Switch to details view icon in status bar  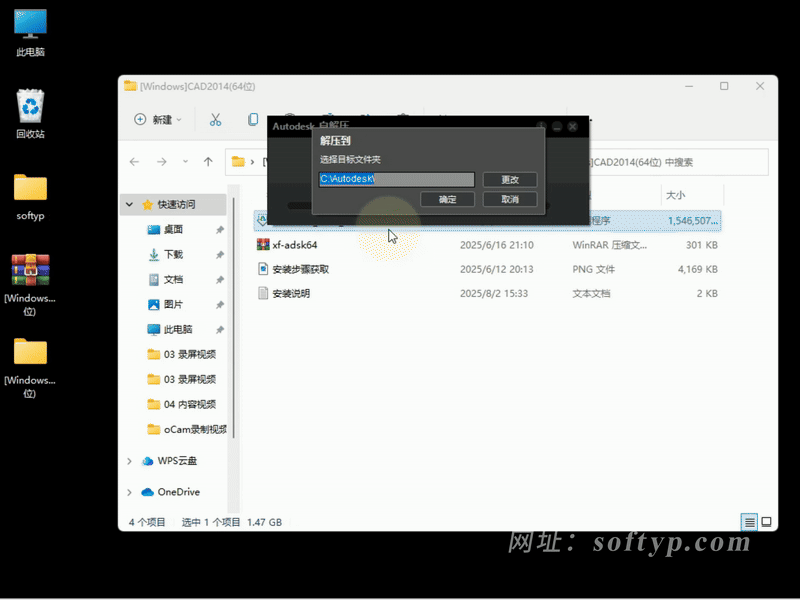749,522
